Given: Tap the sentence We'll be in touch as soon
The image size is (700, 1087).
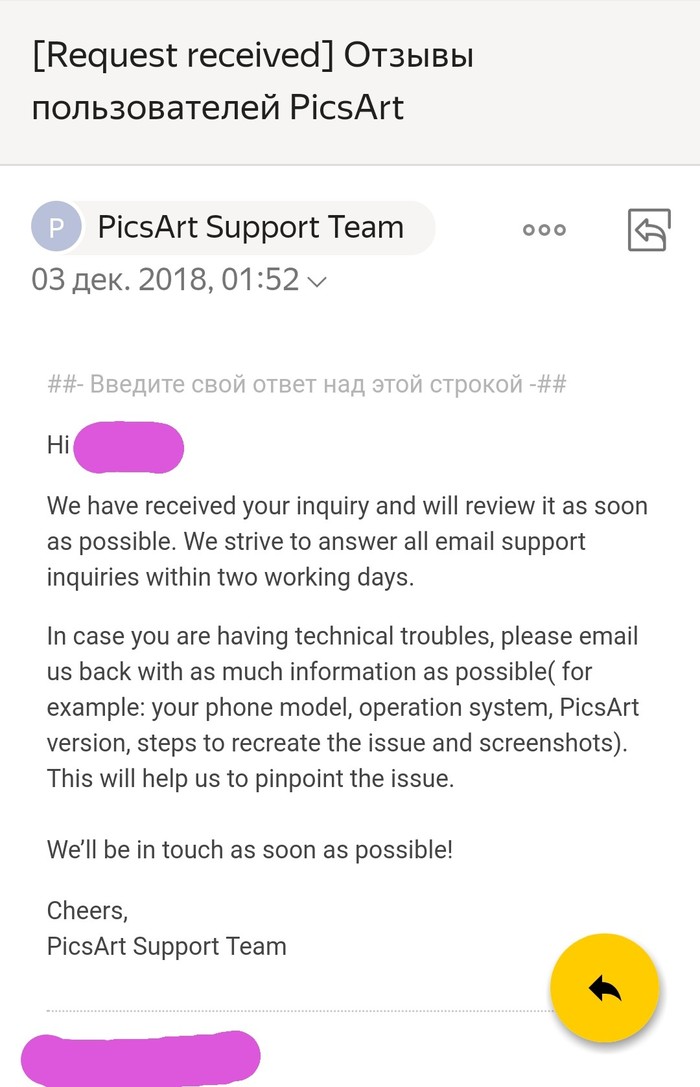Looking at the screenshot, I should [x=250, y=849].
